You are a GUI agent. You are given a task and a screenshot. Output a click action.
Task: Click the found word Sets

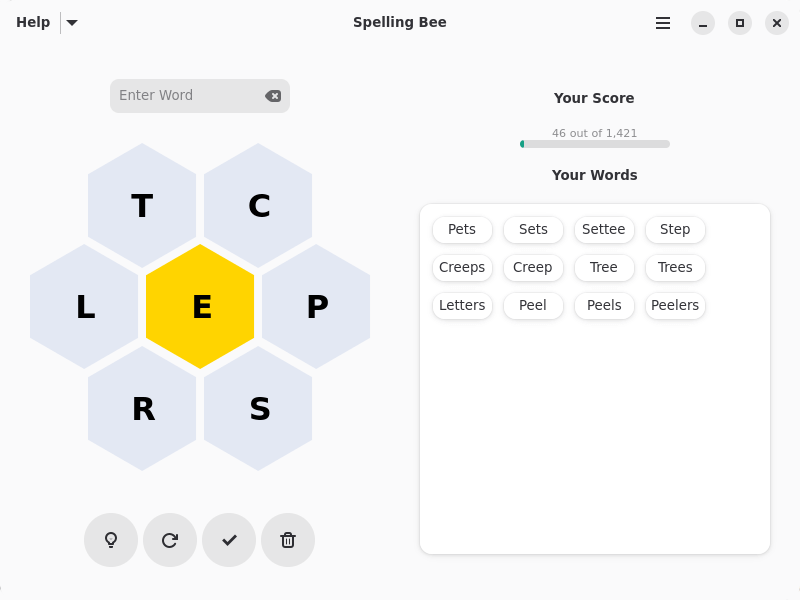(533, 230)
